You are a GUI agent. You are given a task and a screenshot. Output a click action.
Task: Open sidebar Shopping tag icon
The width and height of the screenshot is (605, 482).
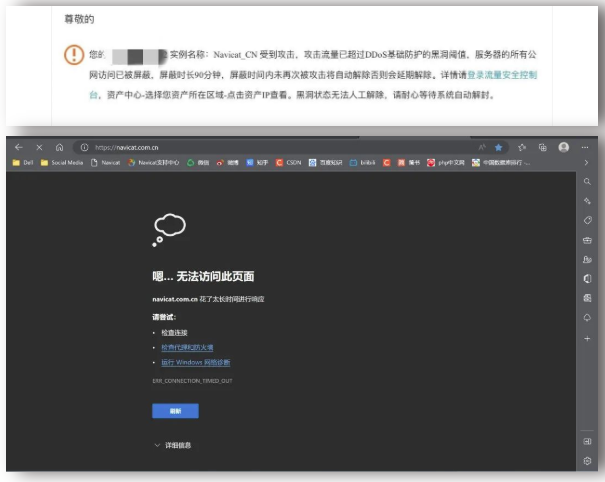[587, 220]
